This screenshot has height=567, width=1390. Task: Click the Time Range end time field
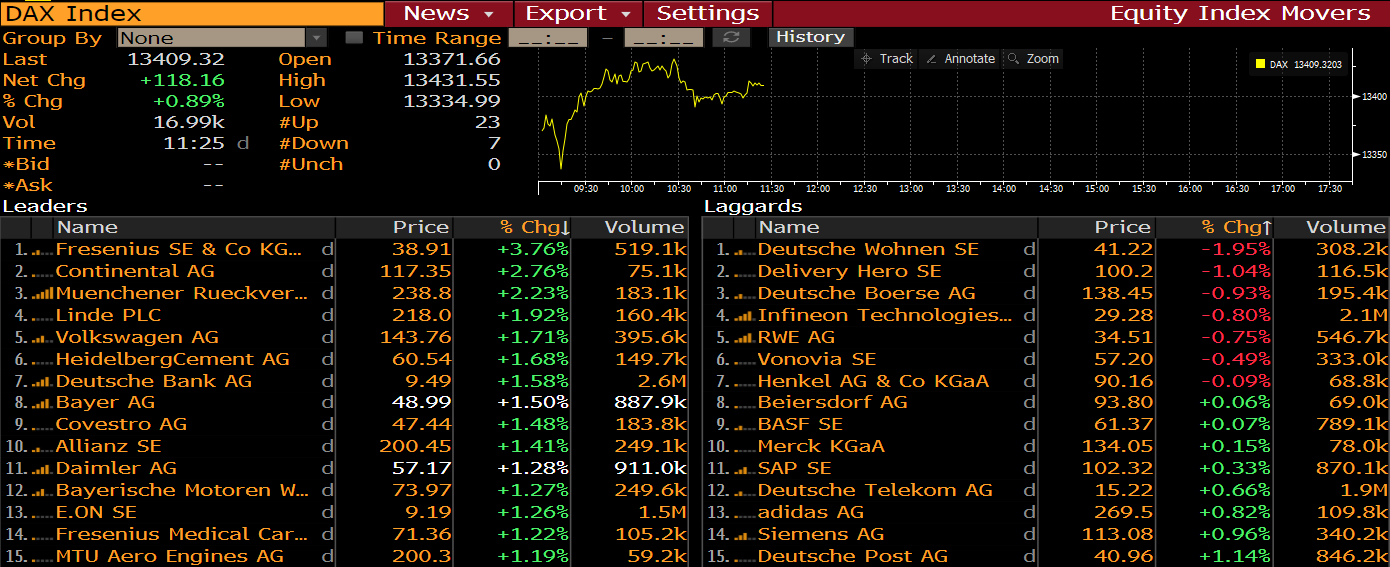click(x=664, y=38)
